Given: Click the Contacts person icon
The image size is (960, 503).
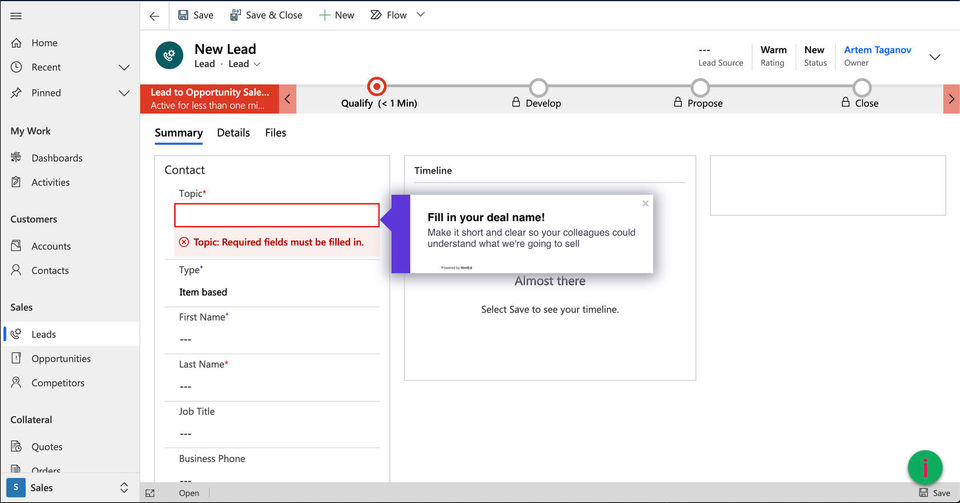Looking at the screenshot, I should pos(17,270).
